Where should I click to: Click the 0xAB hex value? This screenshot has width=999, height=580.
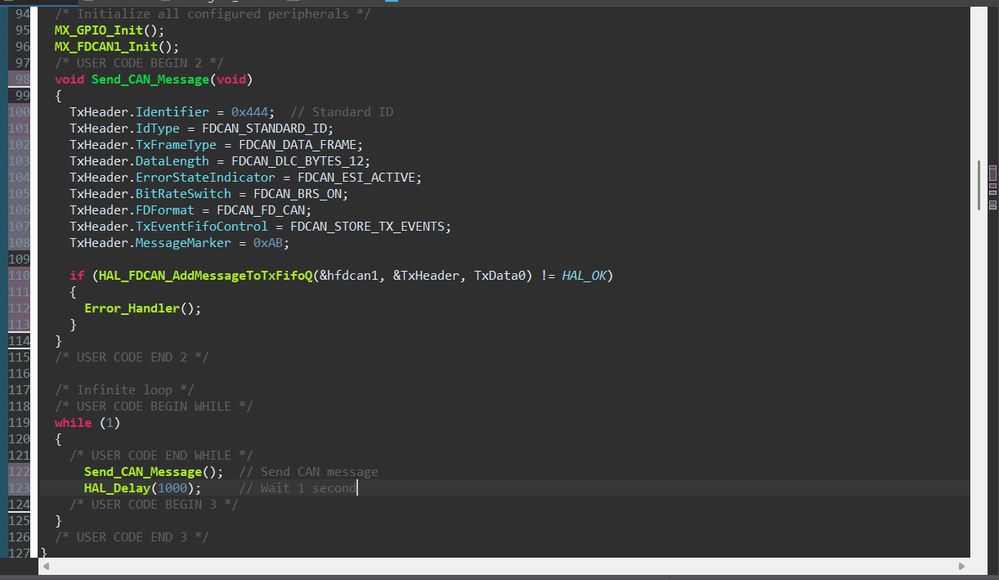click(268, 243)
